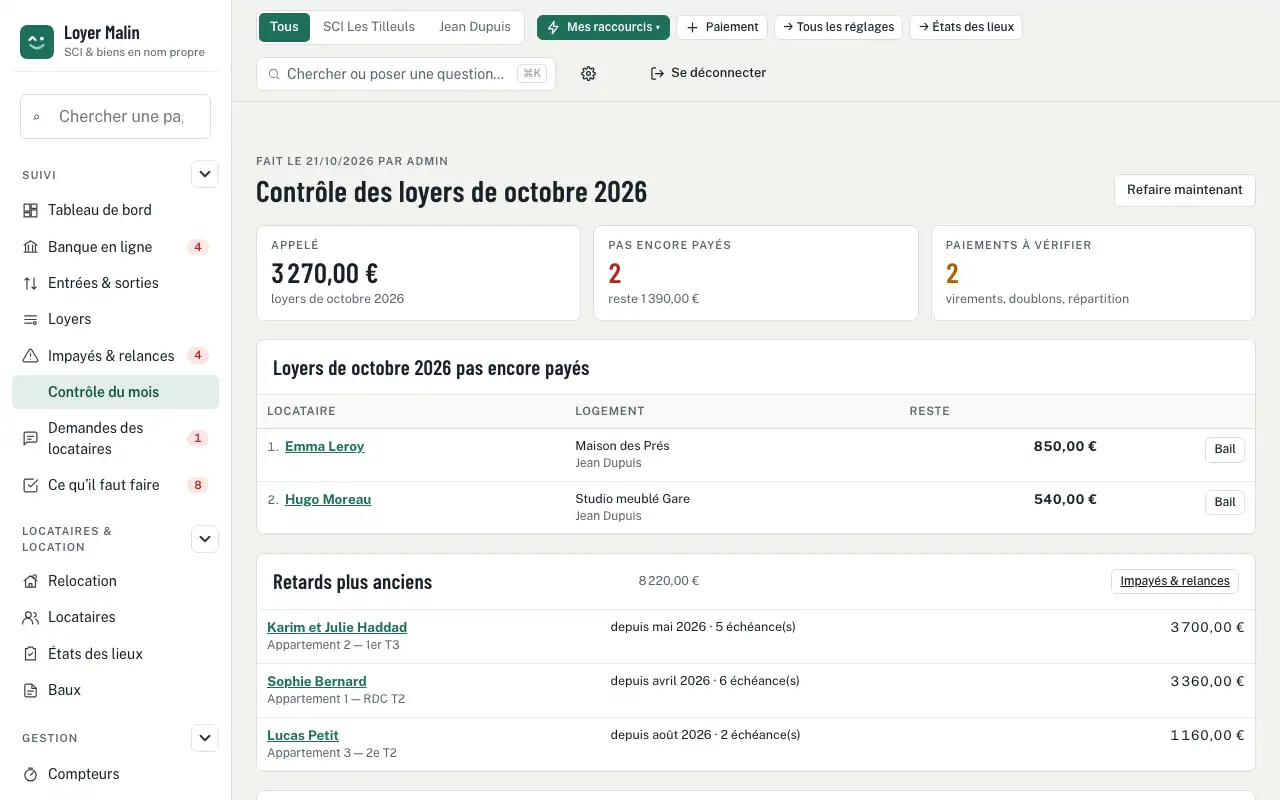Focus the Chercher ou poser une question field
Image resolution: width=1280 pixels, height=800 pixels.
coord(406,73)
